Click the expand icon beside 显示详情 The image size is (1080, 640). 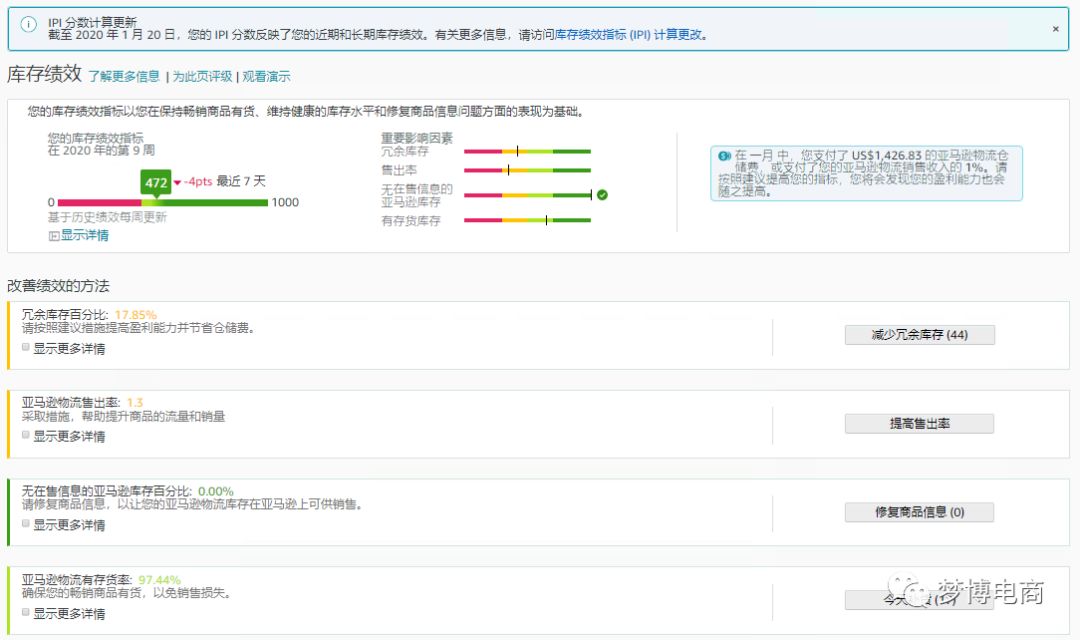click(53, 236)
